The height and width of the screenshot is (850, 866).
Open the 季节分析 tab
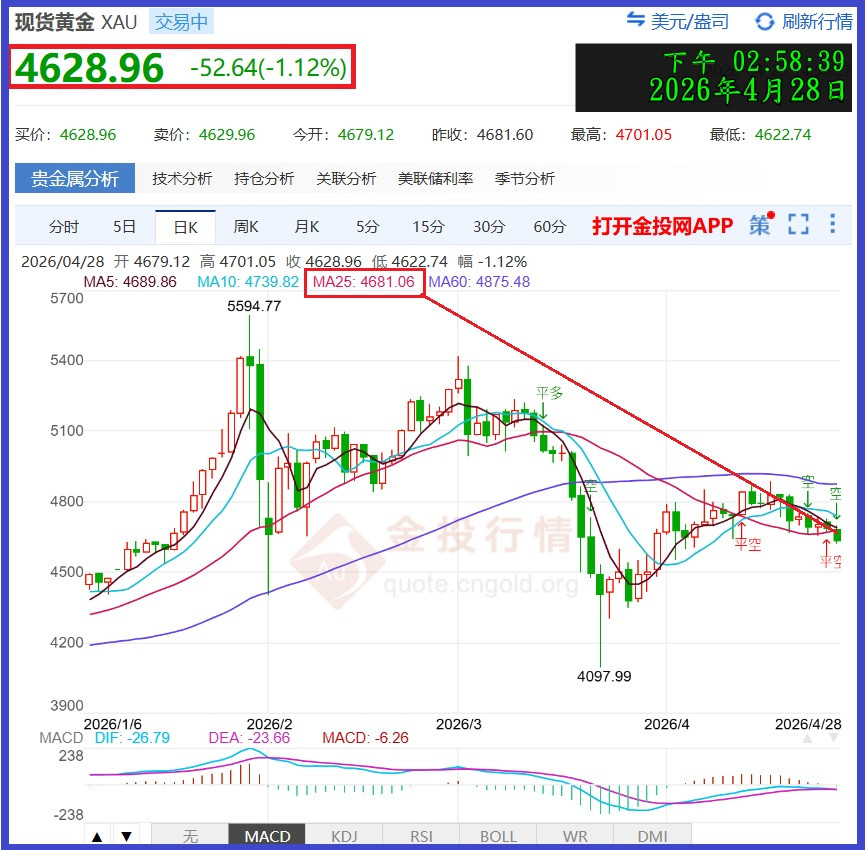click(524, 178)
